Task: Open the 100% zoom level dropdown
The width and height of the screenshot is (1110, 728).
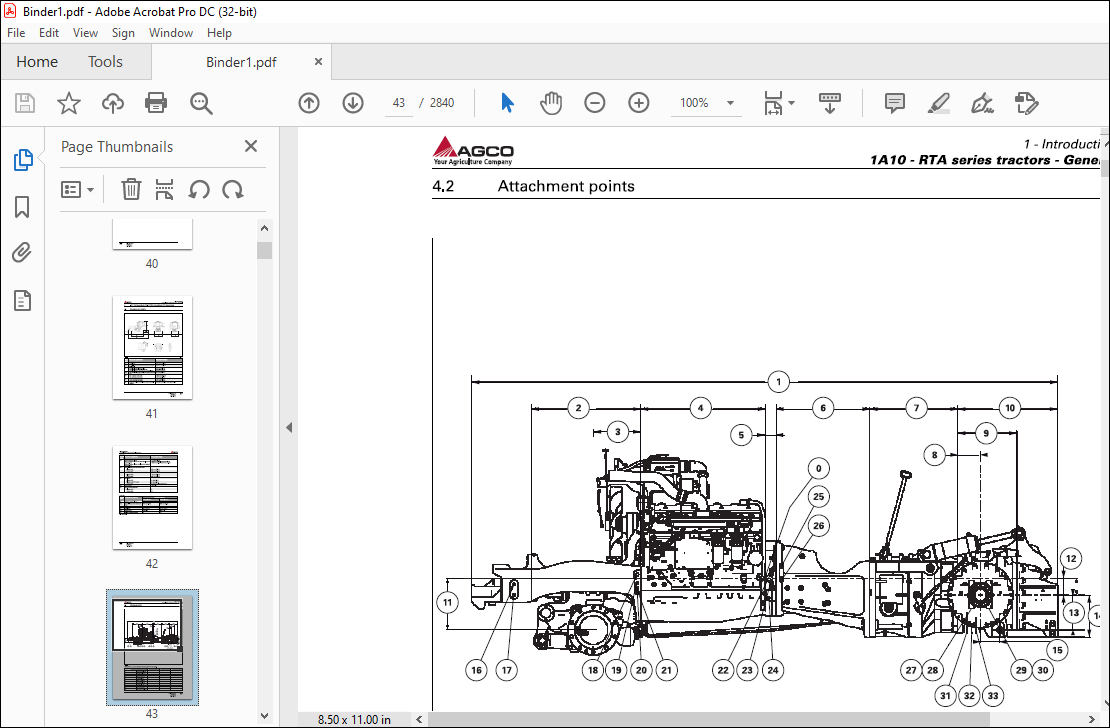Action: point(730,103)
